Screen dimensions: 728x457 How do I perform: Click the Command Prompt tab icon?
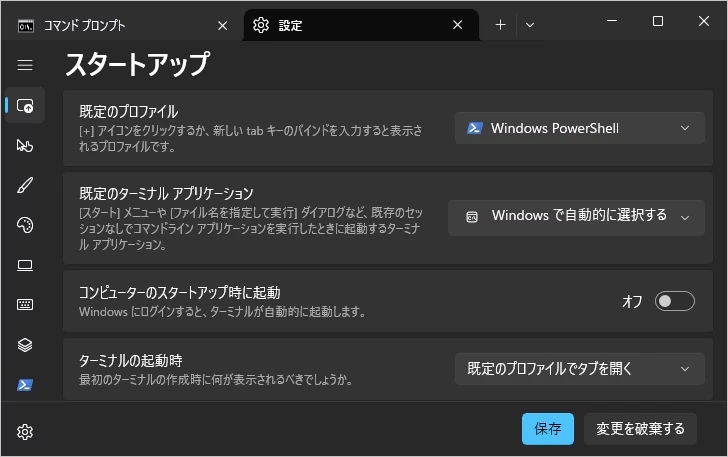(26, 26)
